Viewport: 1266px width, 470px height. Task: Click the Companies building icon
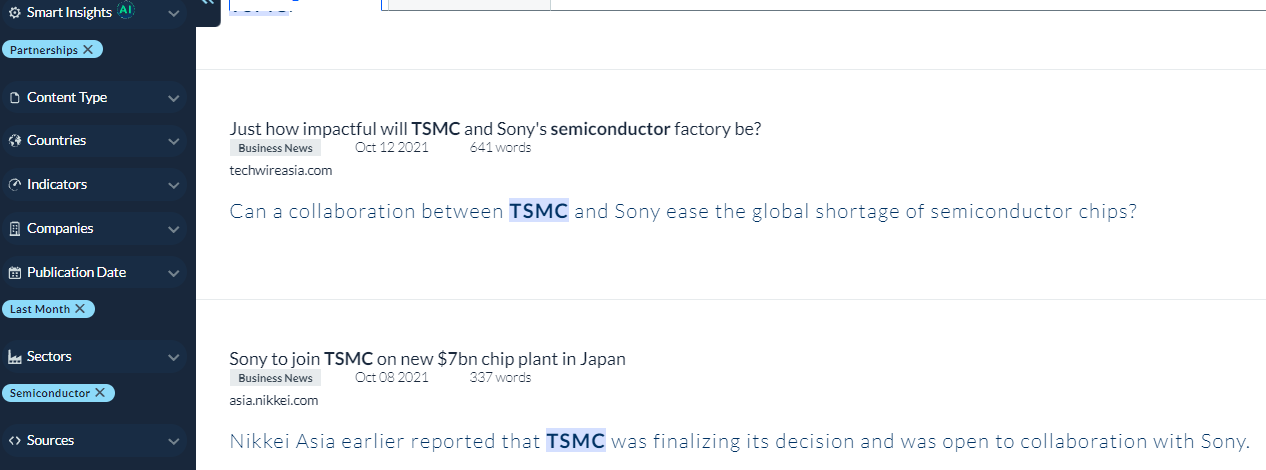tap(14, 229)
